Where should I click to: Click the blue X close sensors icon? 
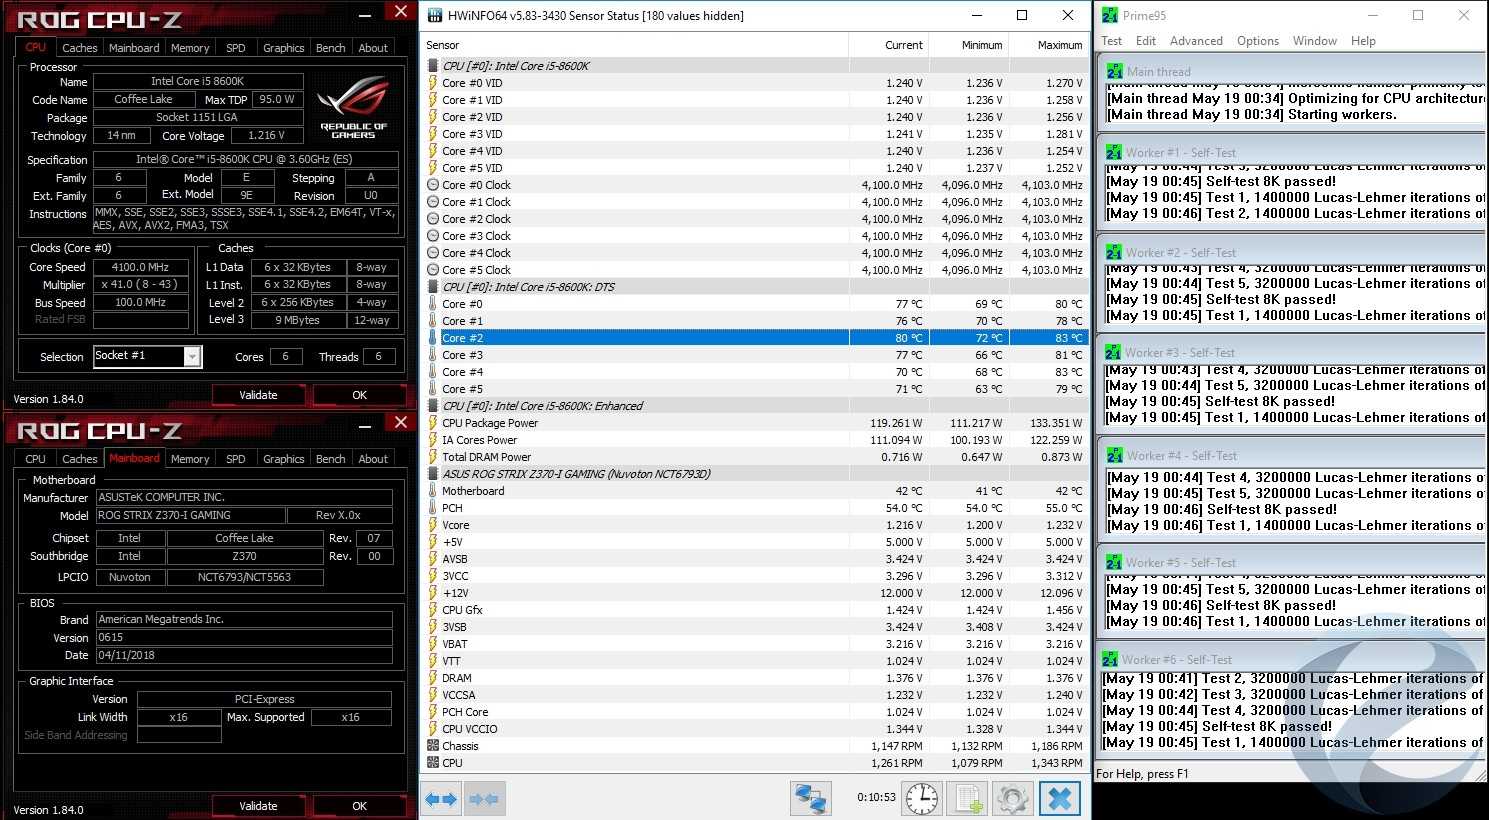1060,799
